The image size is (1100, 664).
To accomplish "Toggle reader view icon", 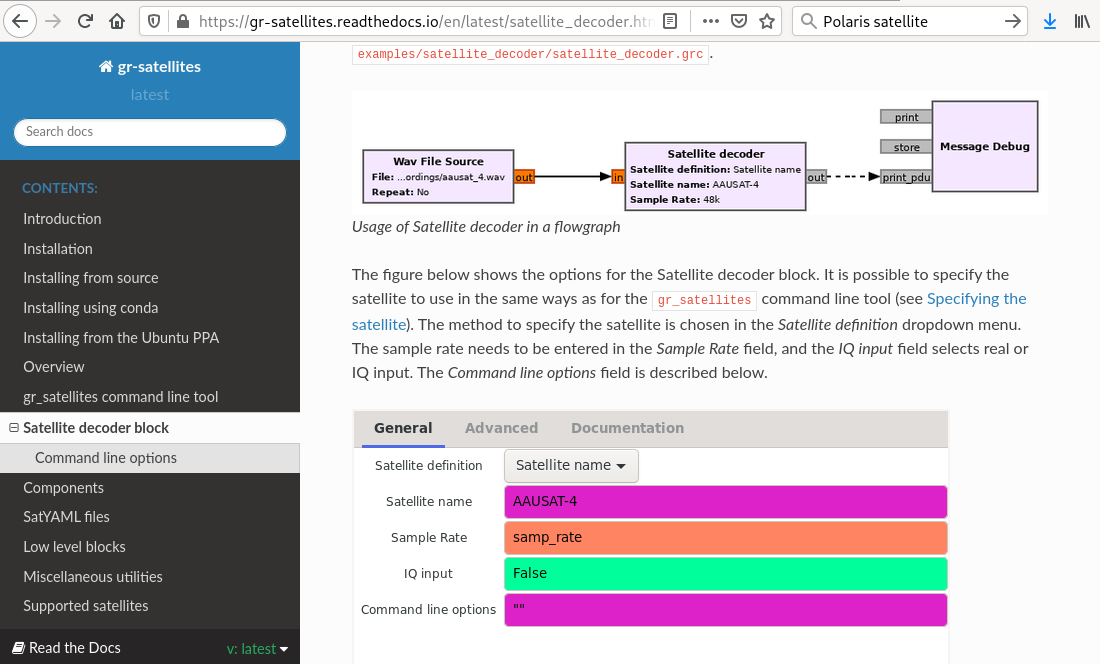I will 670,22.
